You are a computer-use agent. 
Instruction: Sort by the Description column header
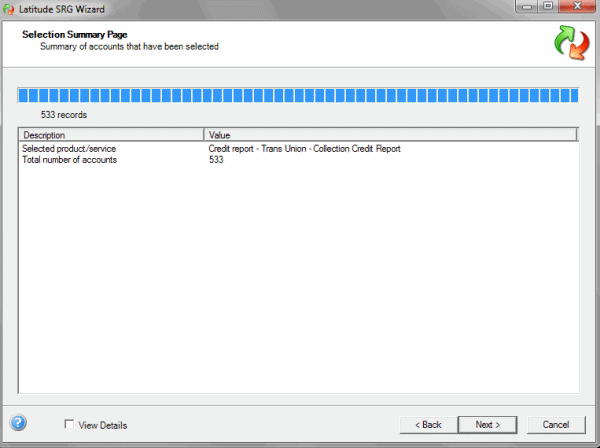pos(111,135)
